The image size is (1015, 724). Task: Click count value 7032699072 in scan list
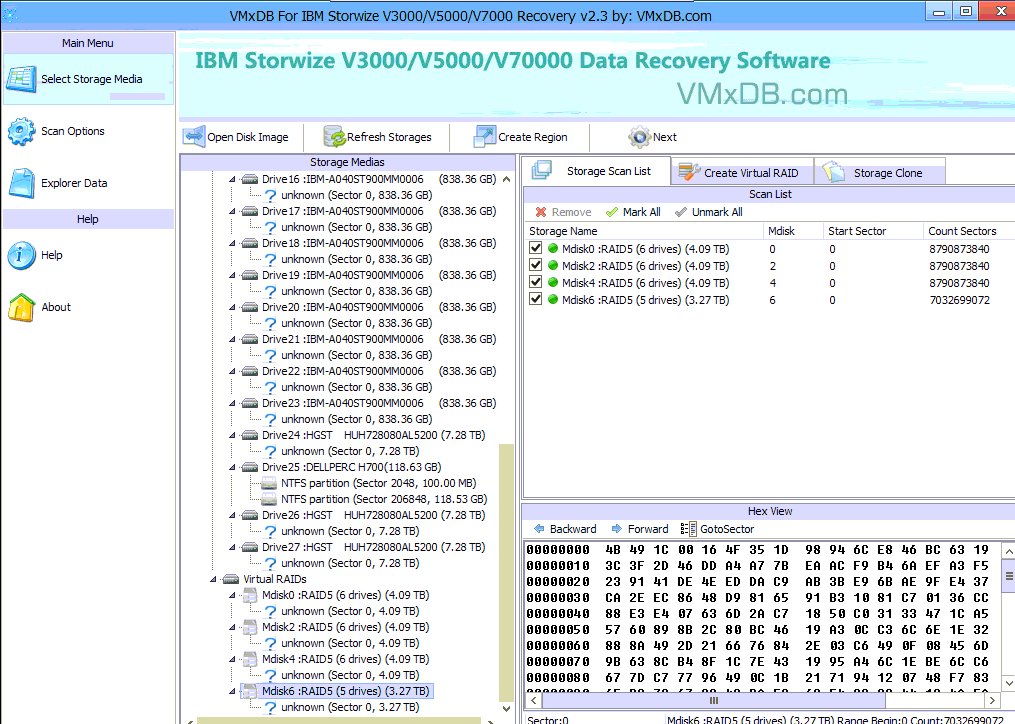(x=959, y=300)
